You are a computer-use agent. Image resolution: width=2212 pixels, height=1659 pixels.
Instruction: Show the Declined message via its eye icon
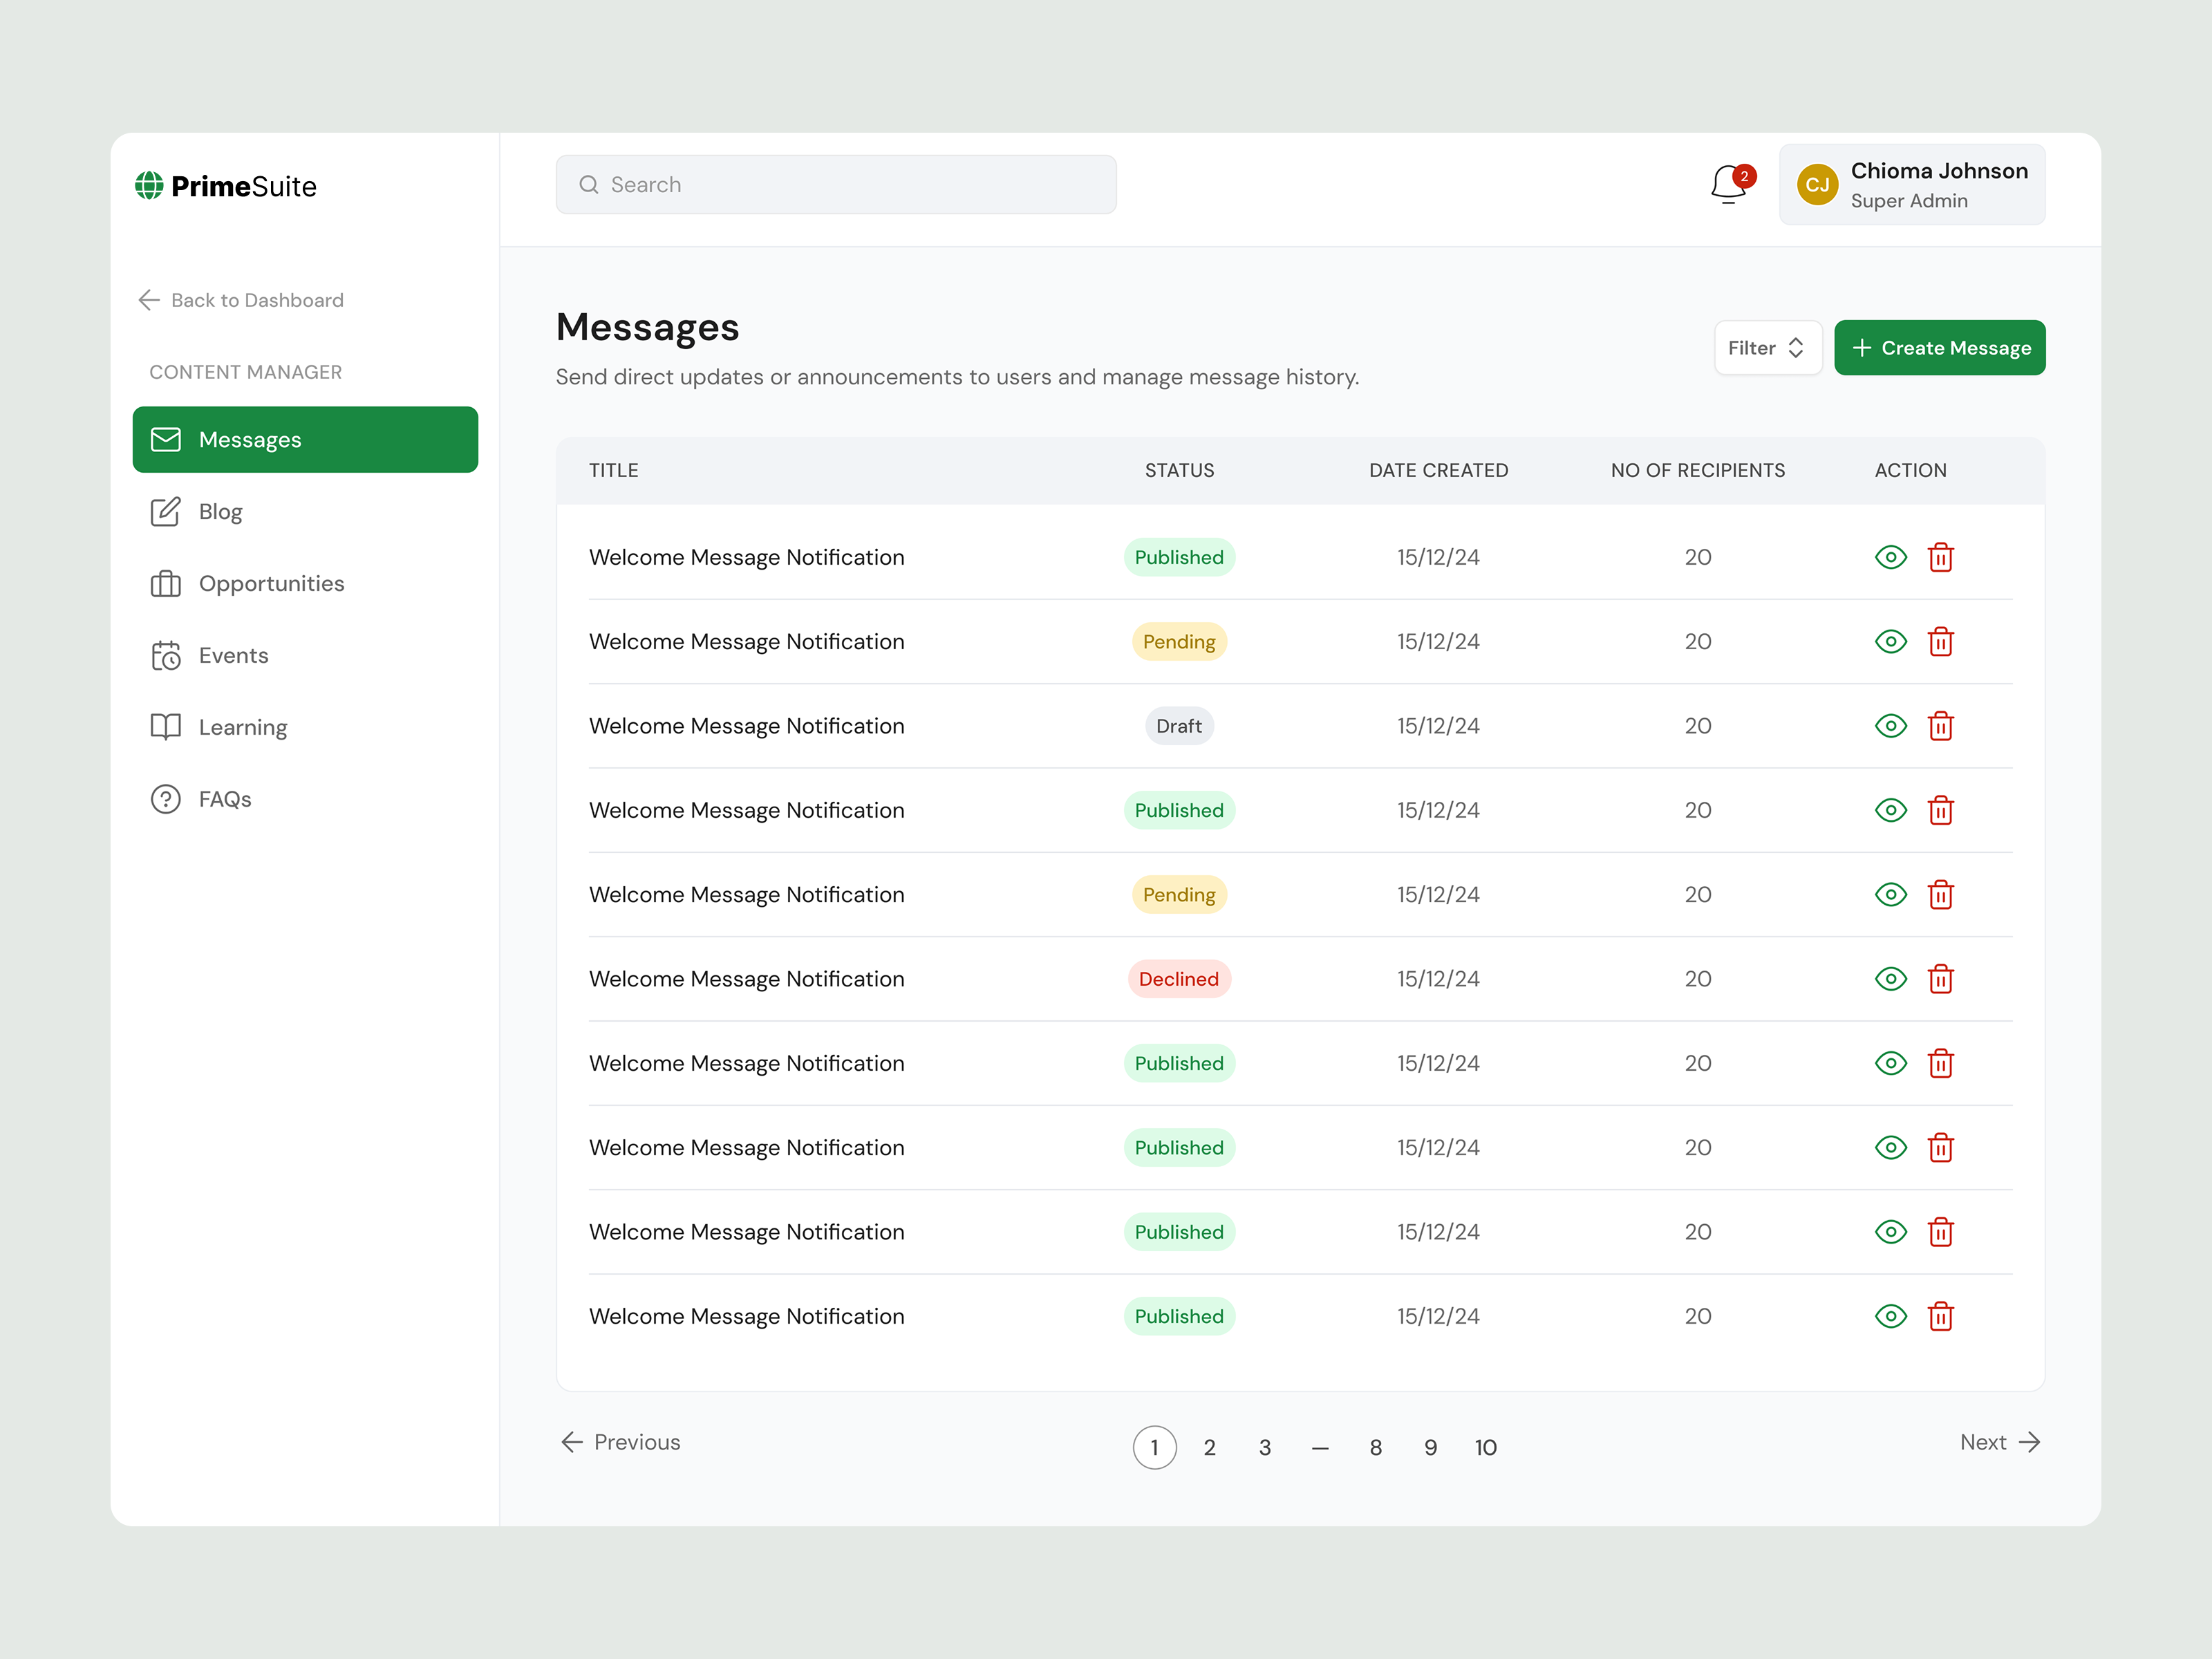pos(1891,979)
